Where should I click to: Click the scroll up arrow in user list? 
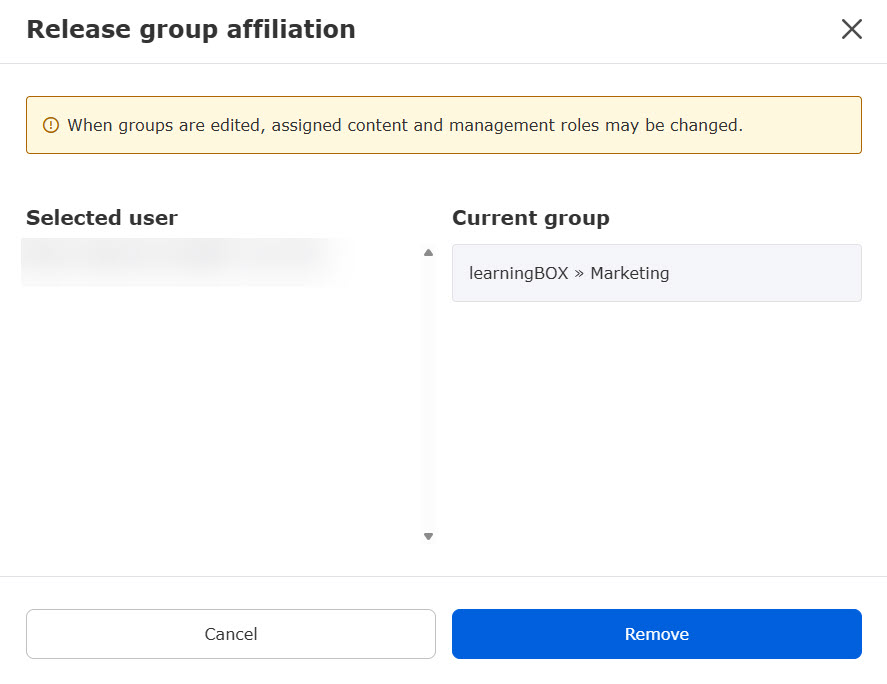click(428, 253)
